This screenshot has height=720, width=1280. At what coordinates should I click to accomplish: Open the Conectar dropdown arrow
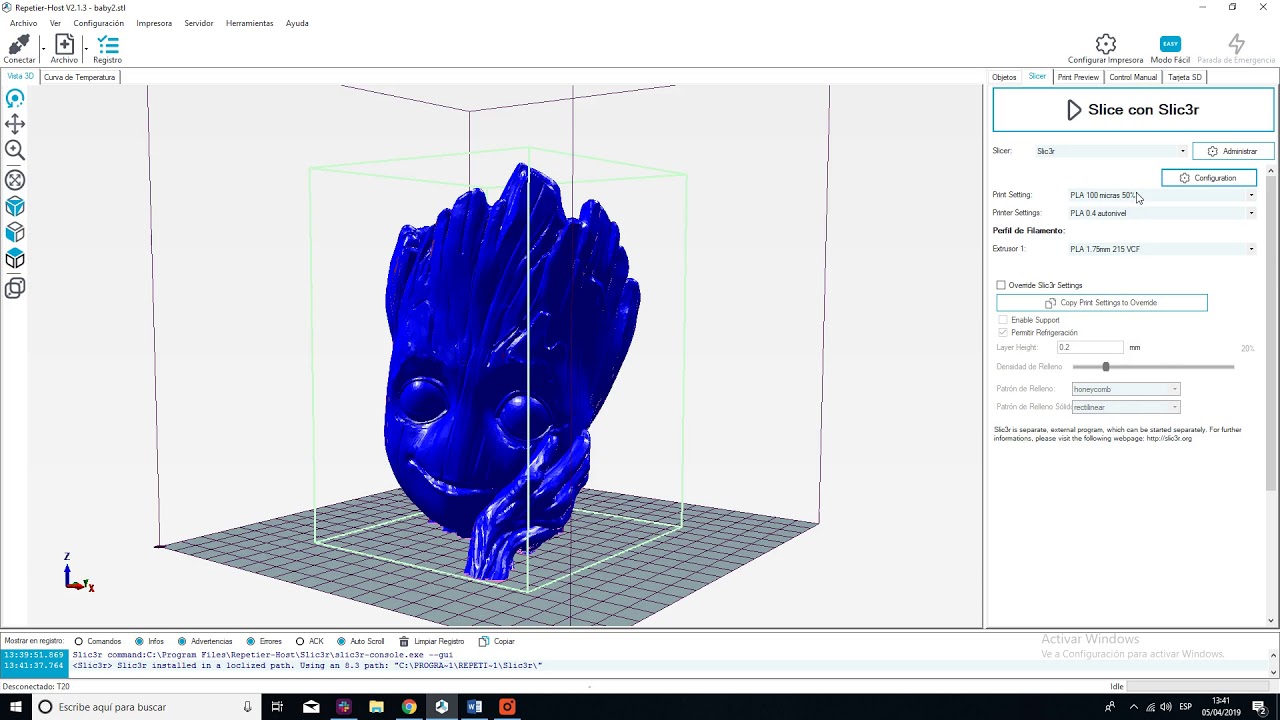click(x=43, y=47)
